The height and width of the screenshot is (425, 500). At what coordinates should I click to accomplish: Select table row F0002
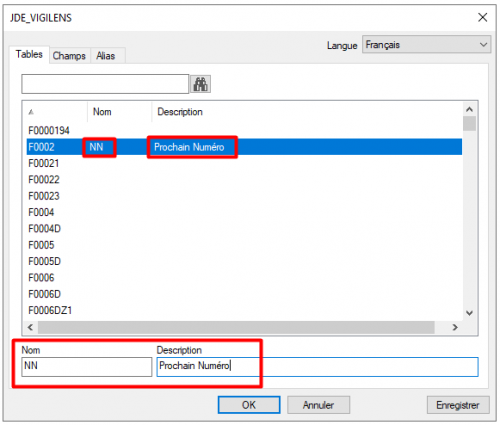[244, 147]
